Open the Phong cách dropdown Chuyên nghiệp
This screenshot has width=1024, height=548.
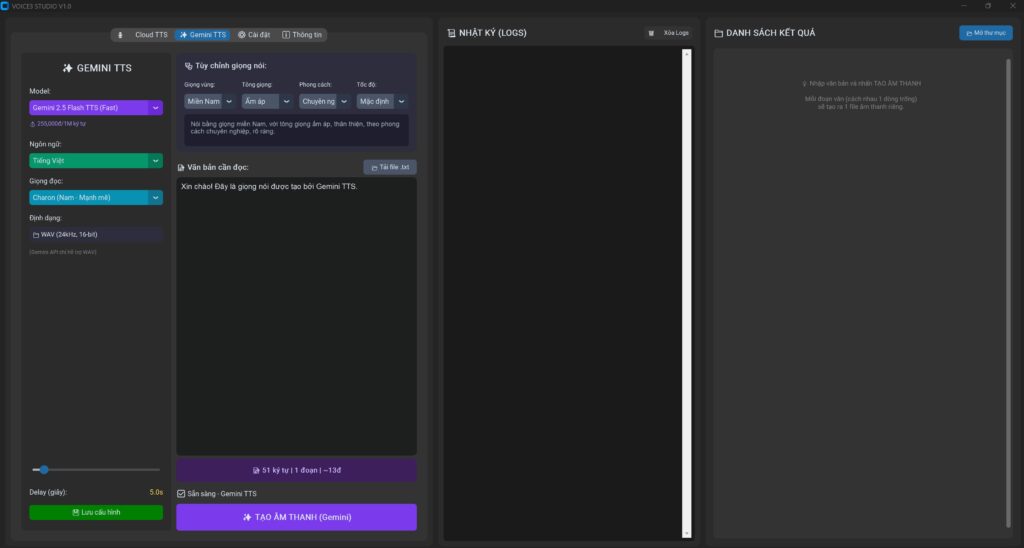324,101
